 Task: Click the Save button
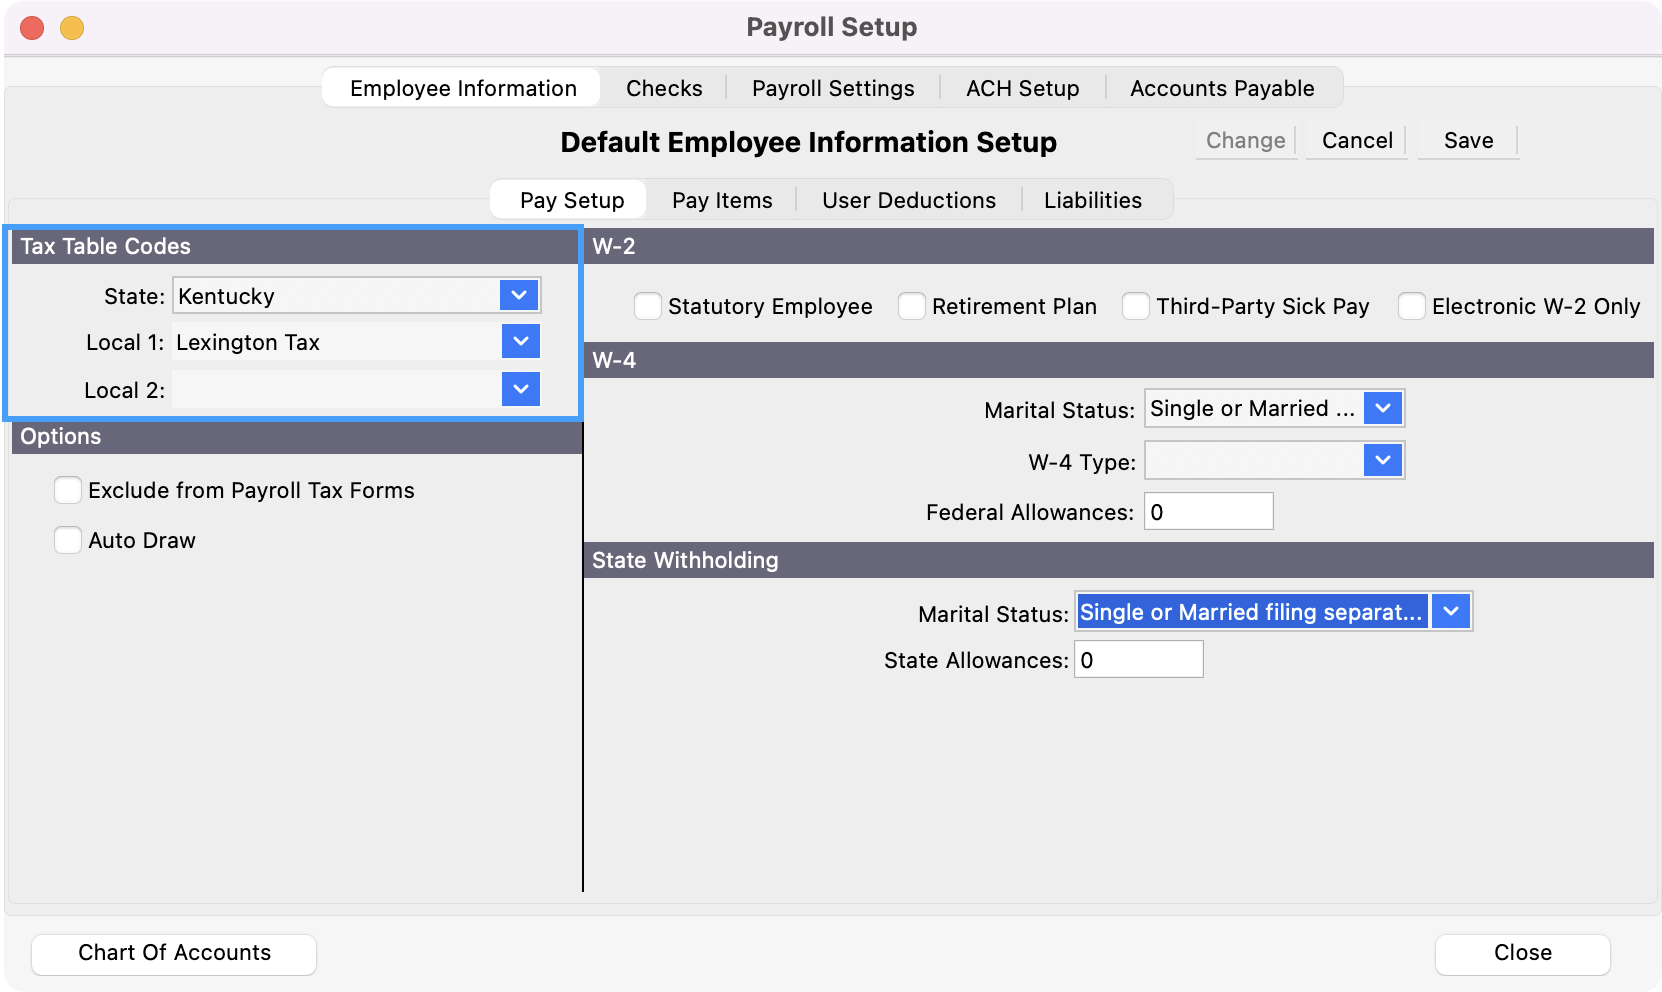click(1468, 141)
